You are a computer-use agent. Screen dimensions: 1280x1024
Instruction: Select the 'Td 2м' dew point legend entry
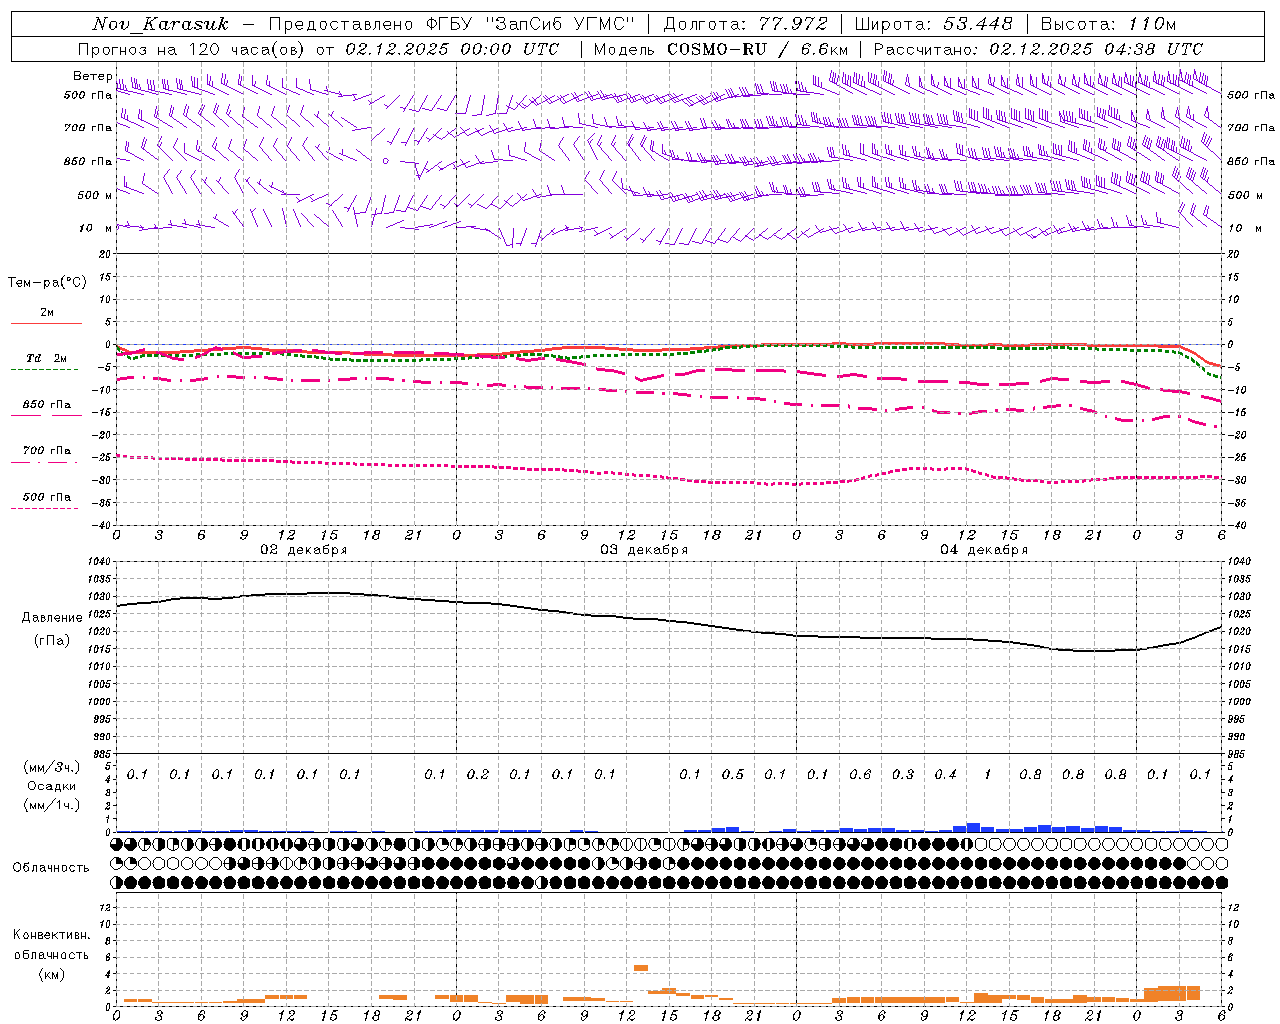pyautogui.click(x=47, y=358)
